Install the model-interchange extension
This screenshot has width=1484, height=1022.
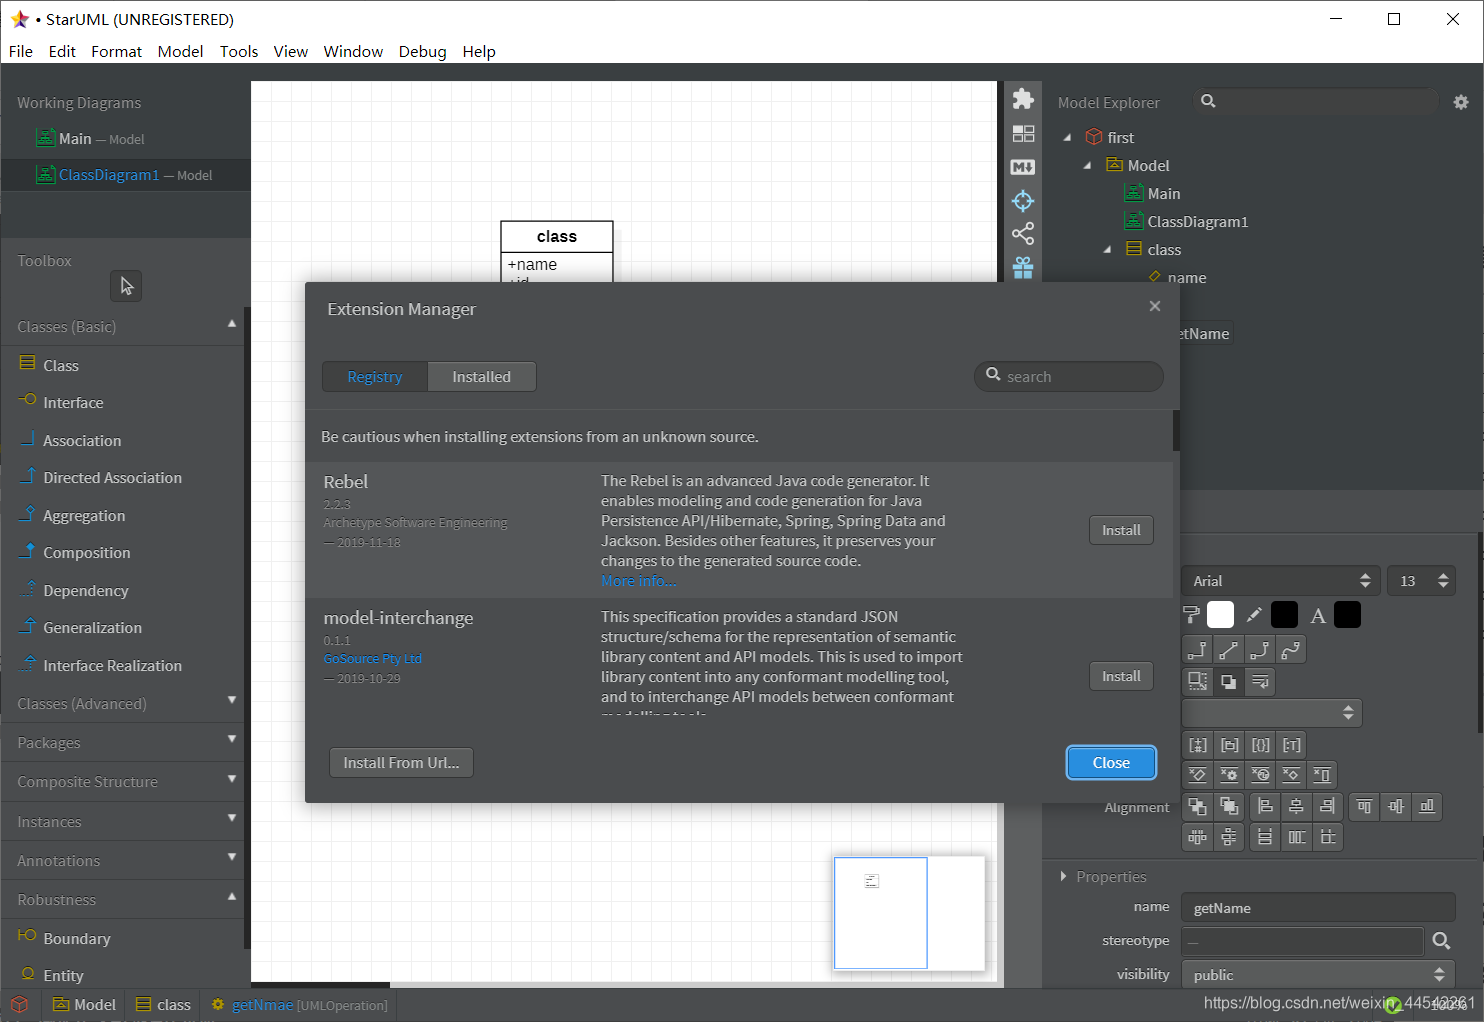click(1121, 676)
